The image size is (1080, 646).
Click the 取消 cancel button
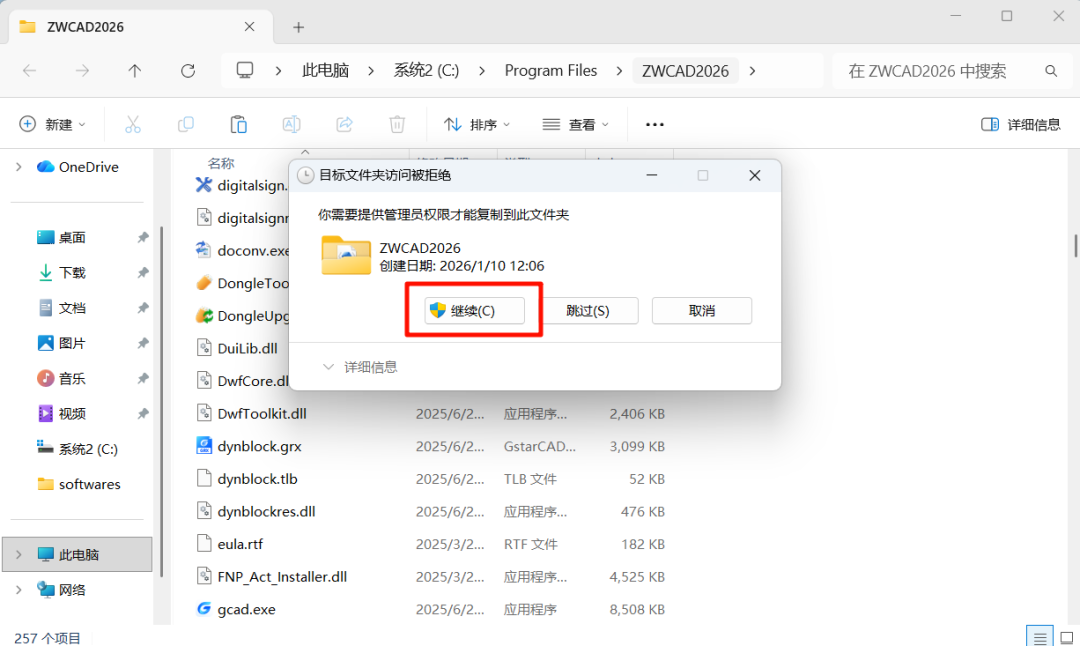coord(701,311)
